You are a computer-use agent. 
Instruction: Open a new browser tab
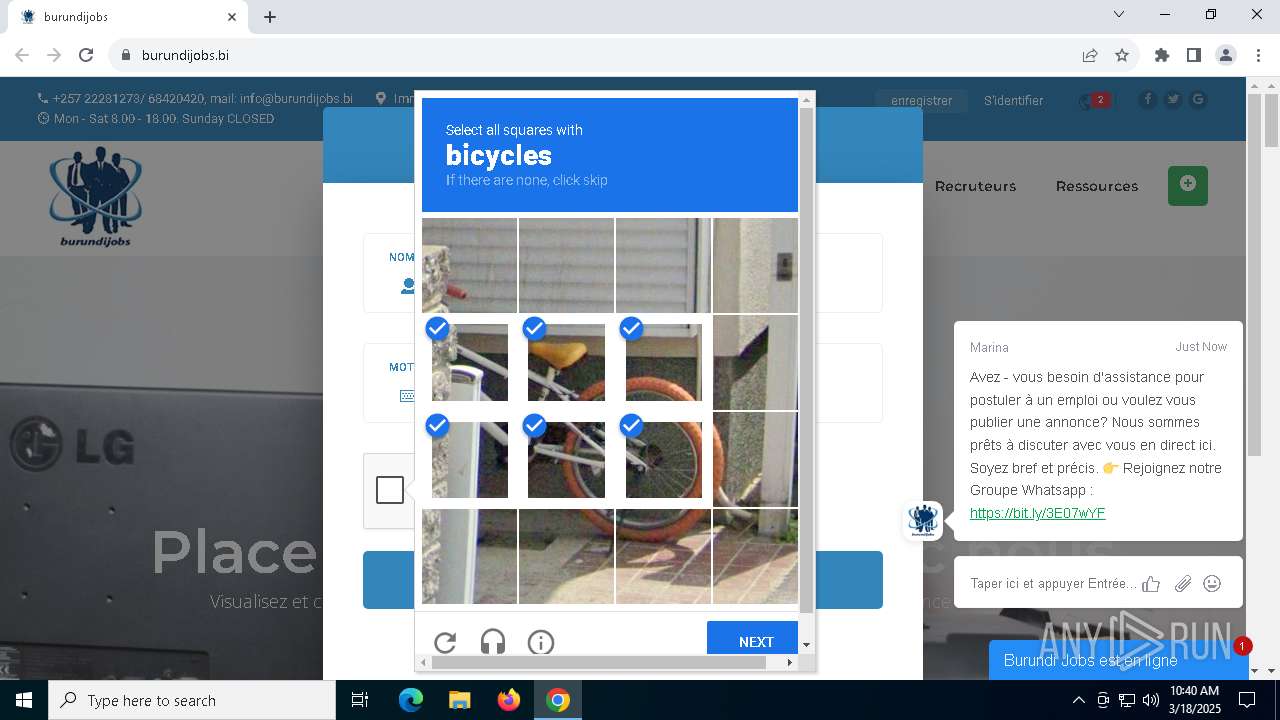point(270,17)
